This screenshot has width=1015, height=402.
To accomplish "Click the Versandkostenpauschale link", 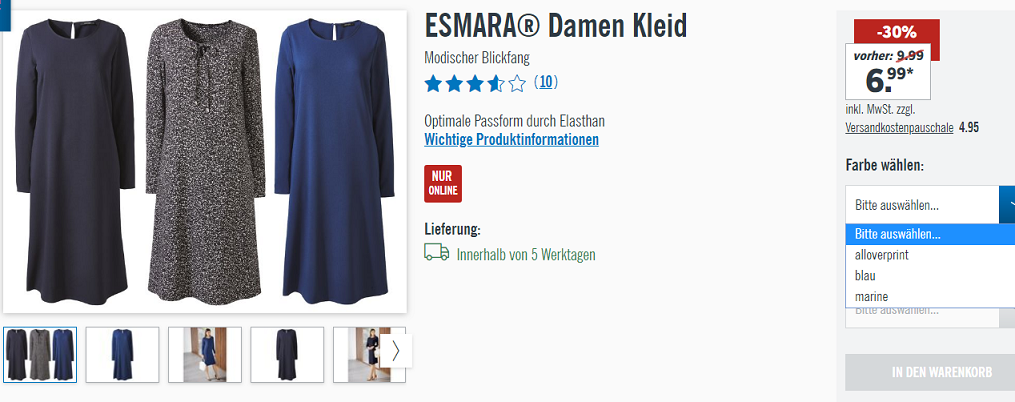I will [899, 128].
